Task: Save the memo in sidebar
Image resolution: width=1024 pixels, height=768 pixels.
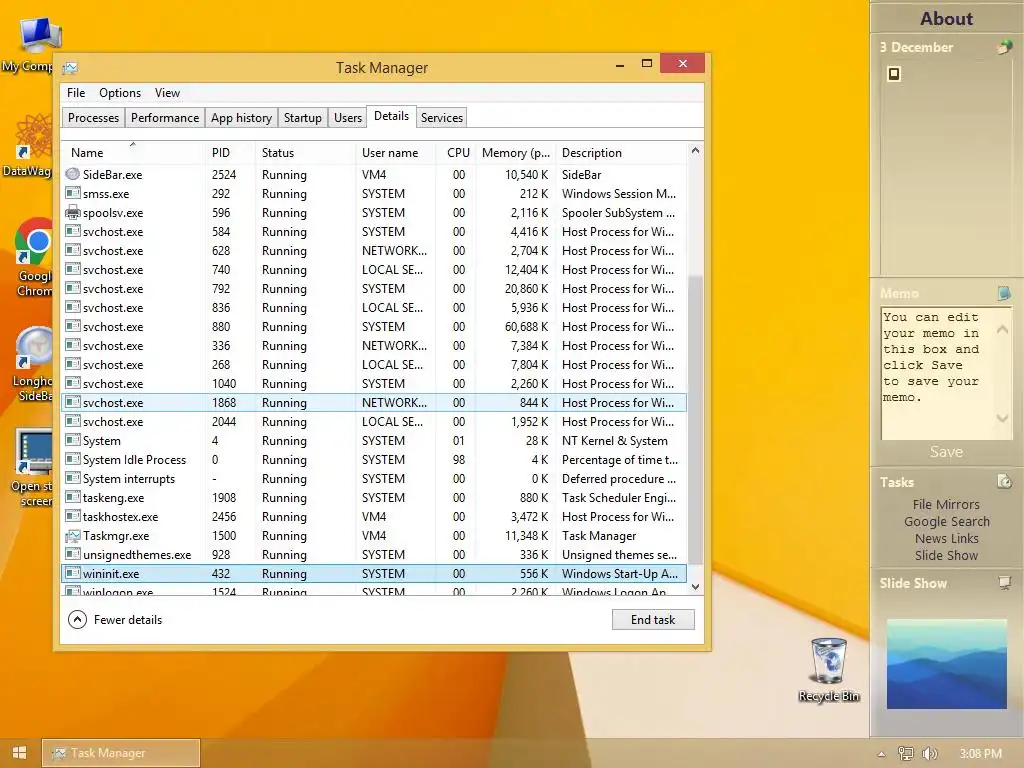Action: pos(946,451)
